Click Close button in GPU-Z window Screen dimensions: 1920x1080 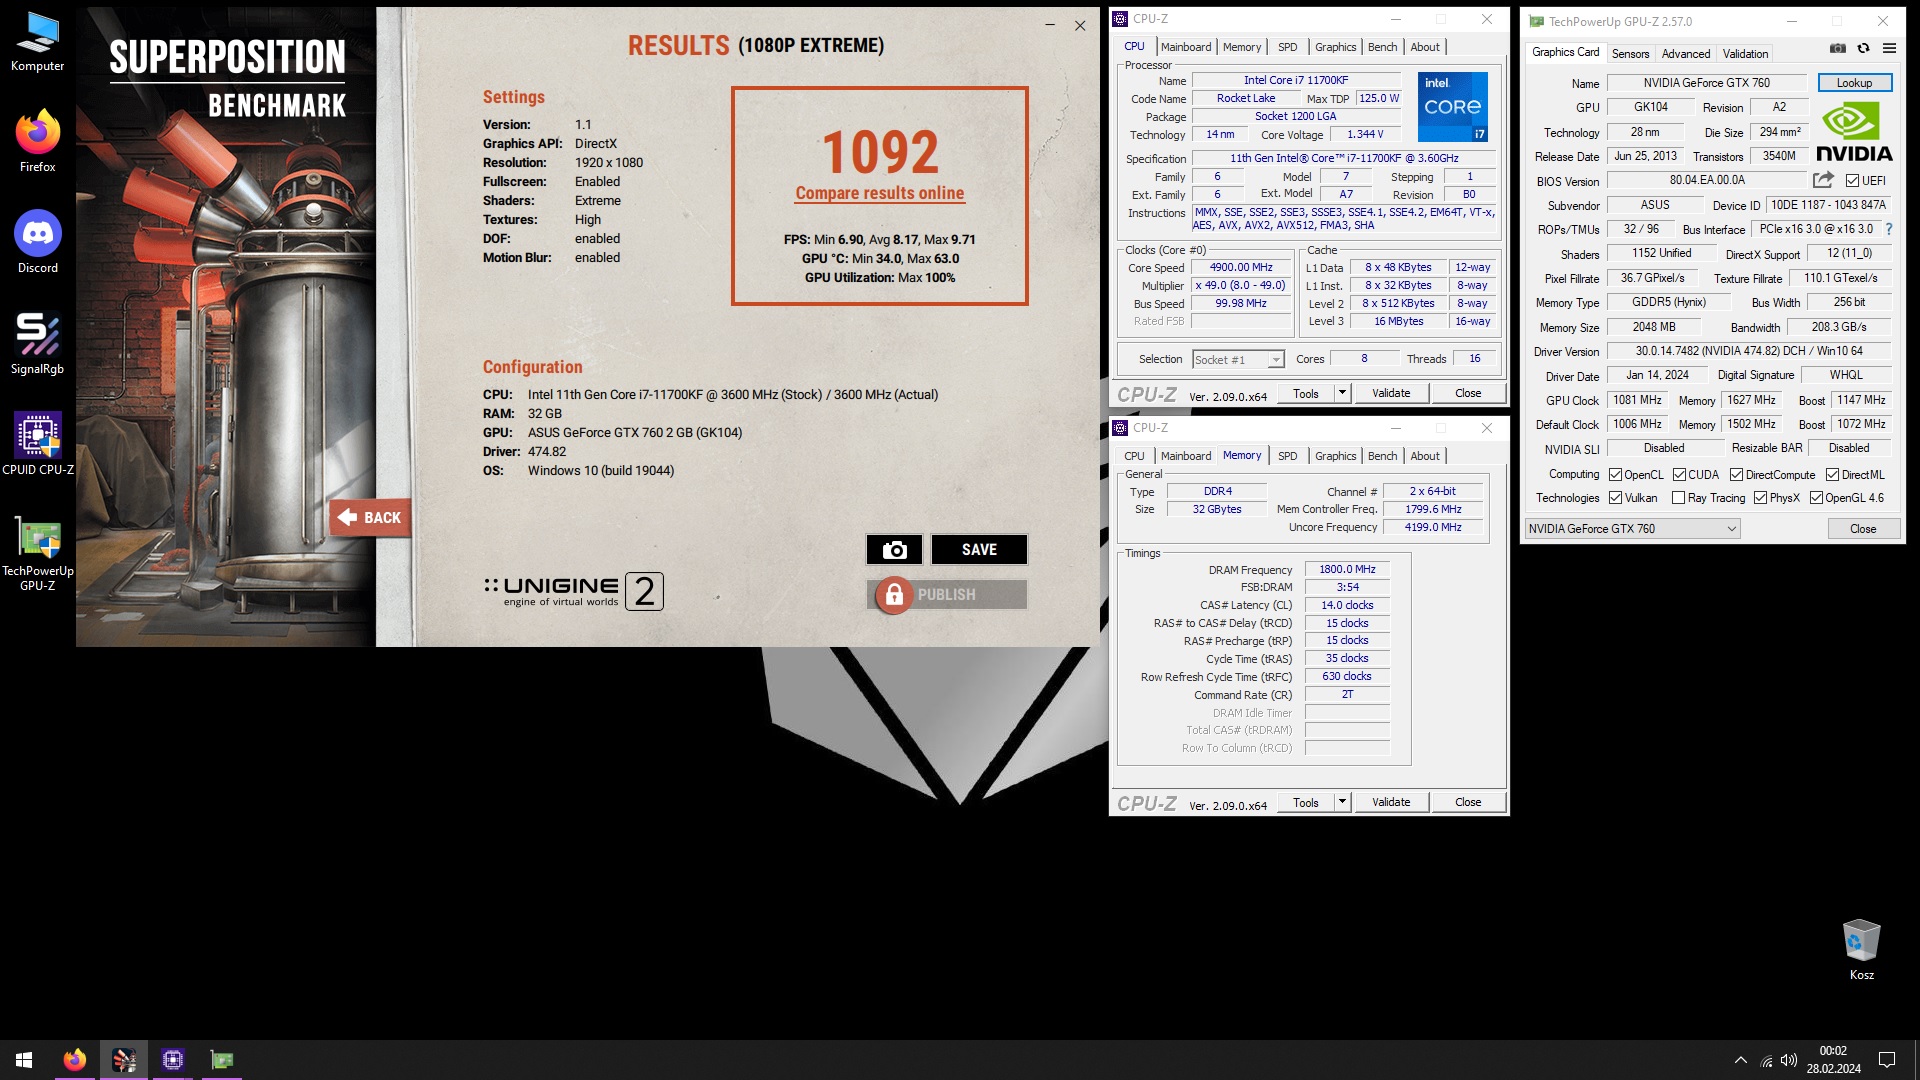[x=1863, y=529]
